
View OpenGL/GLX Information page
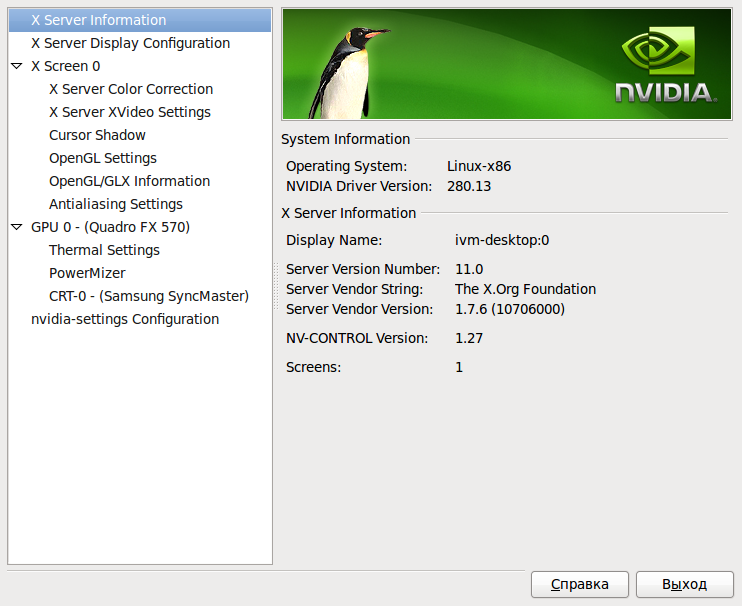coord(129,181)
